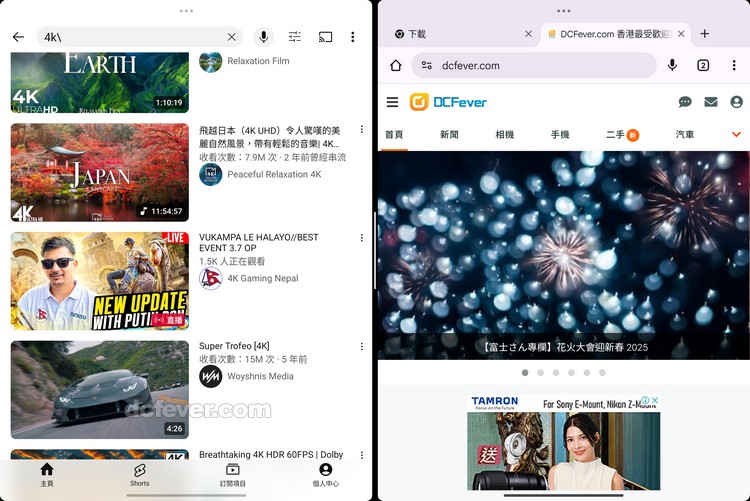Open YouTube search filters

coord(295,37)
